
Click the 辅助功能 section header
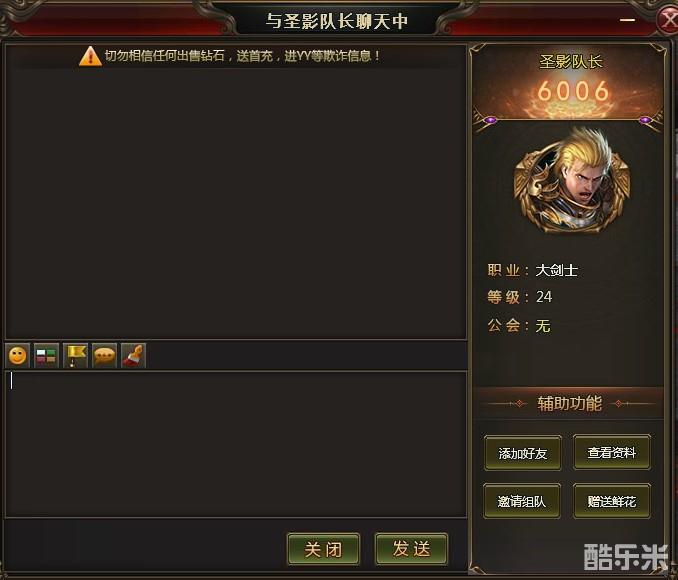[569, 404]
